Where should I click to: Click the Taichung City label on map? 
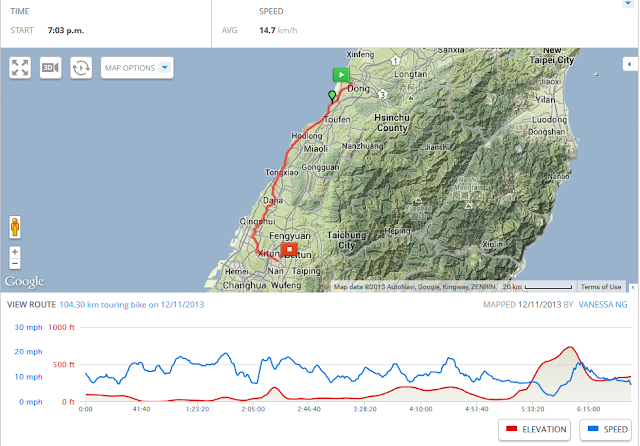pos(346,240)
